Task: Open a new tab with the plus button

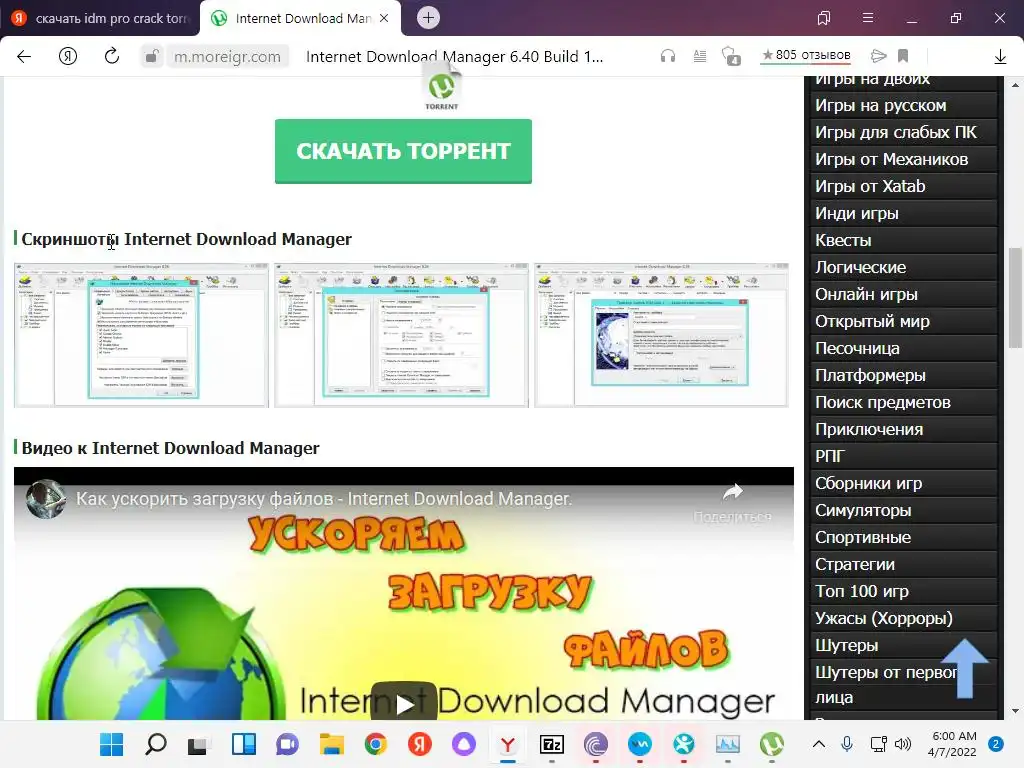Action: (x=428, y=18)
